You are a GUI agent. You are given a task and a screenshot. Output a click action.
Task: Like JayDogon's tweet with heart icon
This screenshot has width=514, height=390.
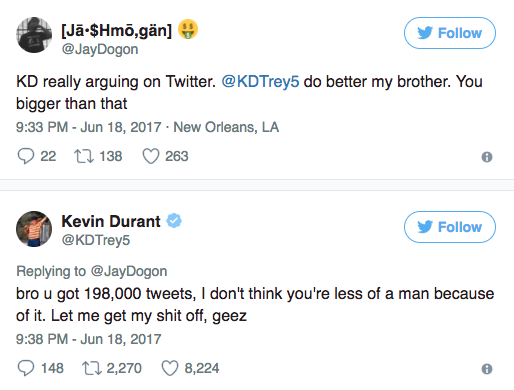151,156
